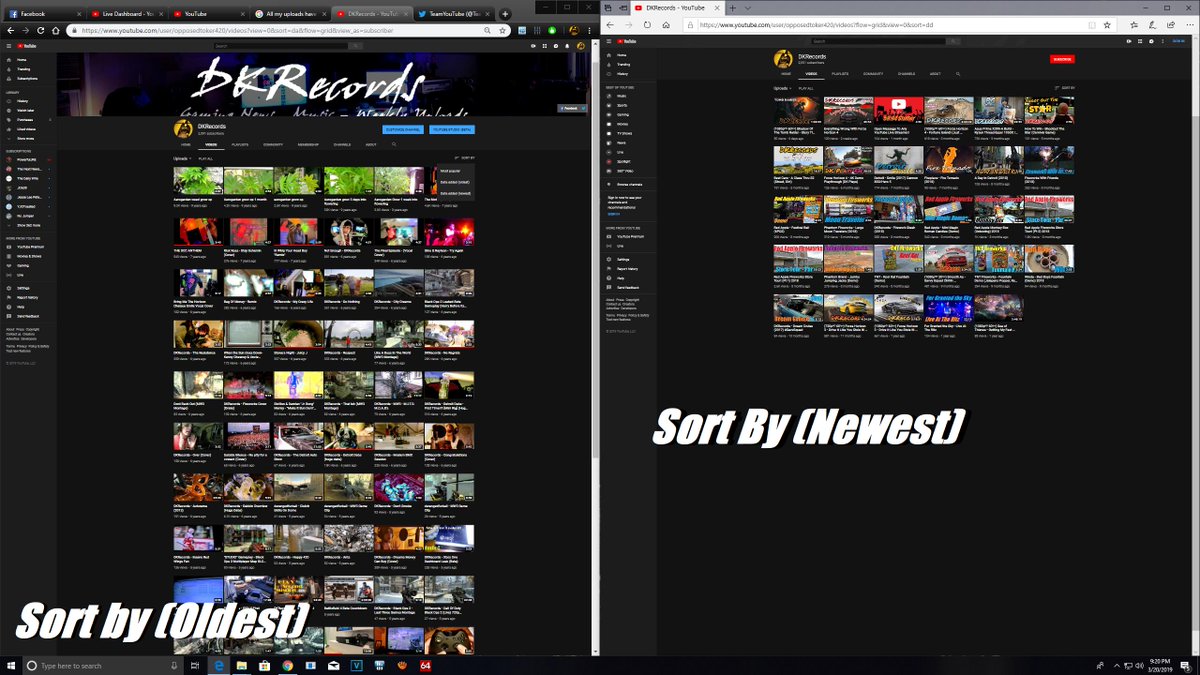The width and height of the screenshot is (1200, 675).
Task: Click Edge back arrow button
Action: [x=611, y=24]
